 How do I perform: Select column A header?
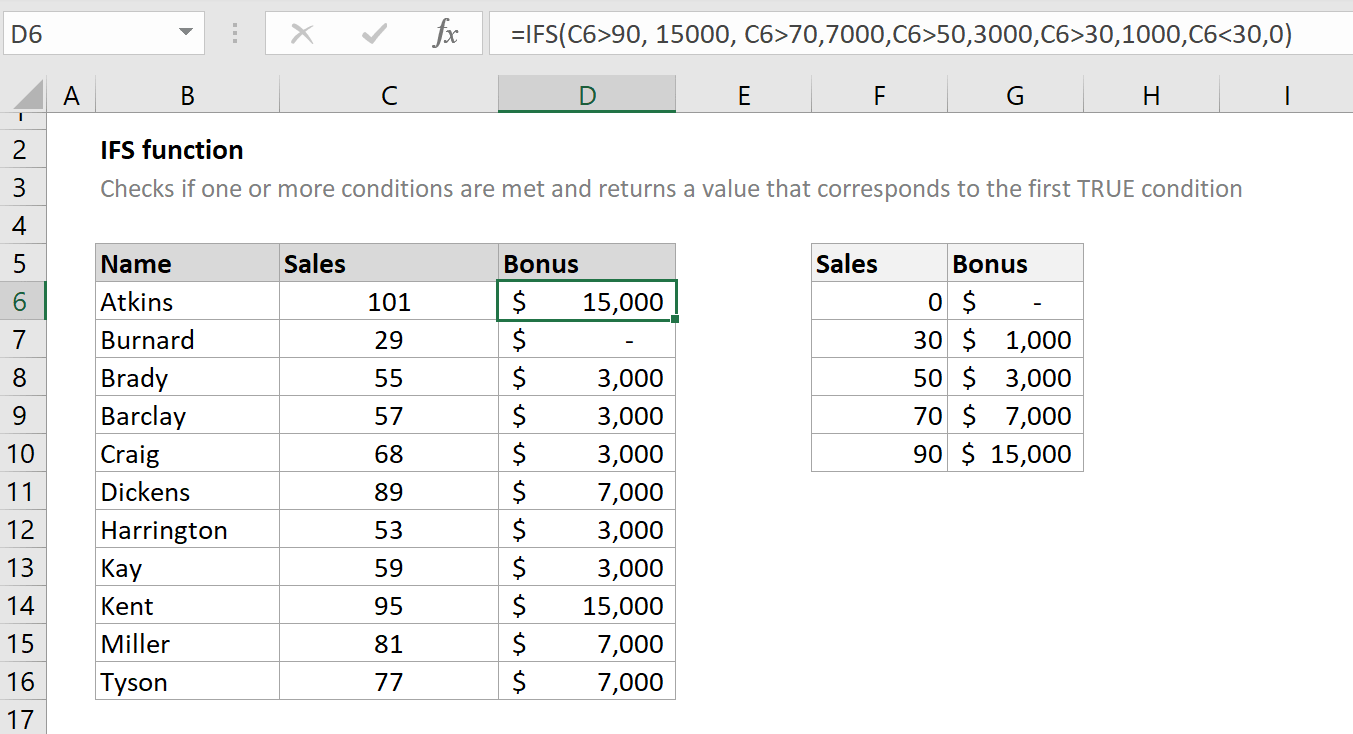[x=70, y=96]
